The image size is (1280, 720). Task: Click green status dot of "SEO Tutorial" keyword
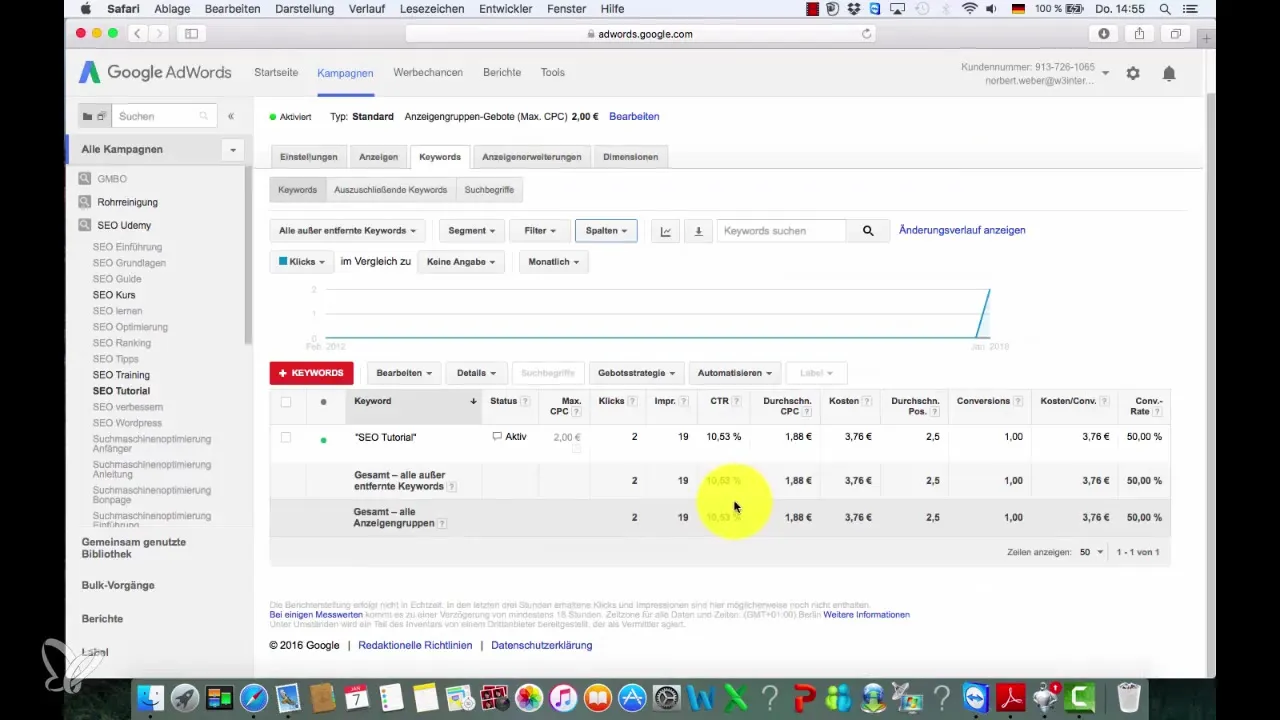coord(323,439)
